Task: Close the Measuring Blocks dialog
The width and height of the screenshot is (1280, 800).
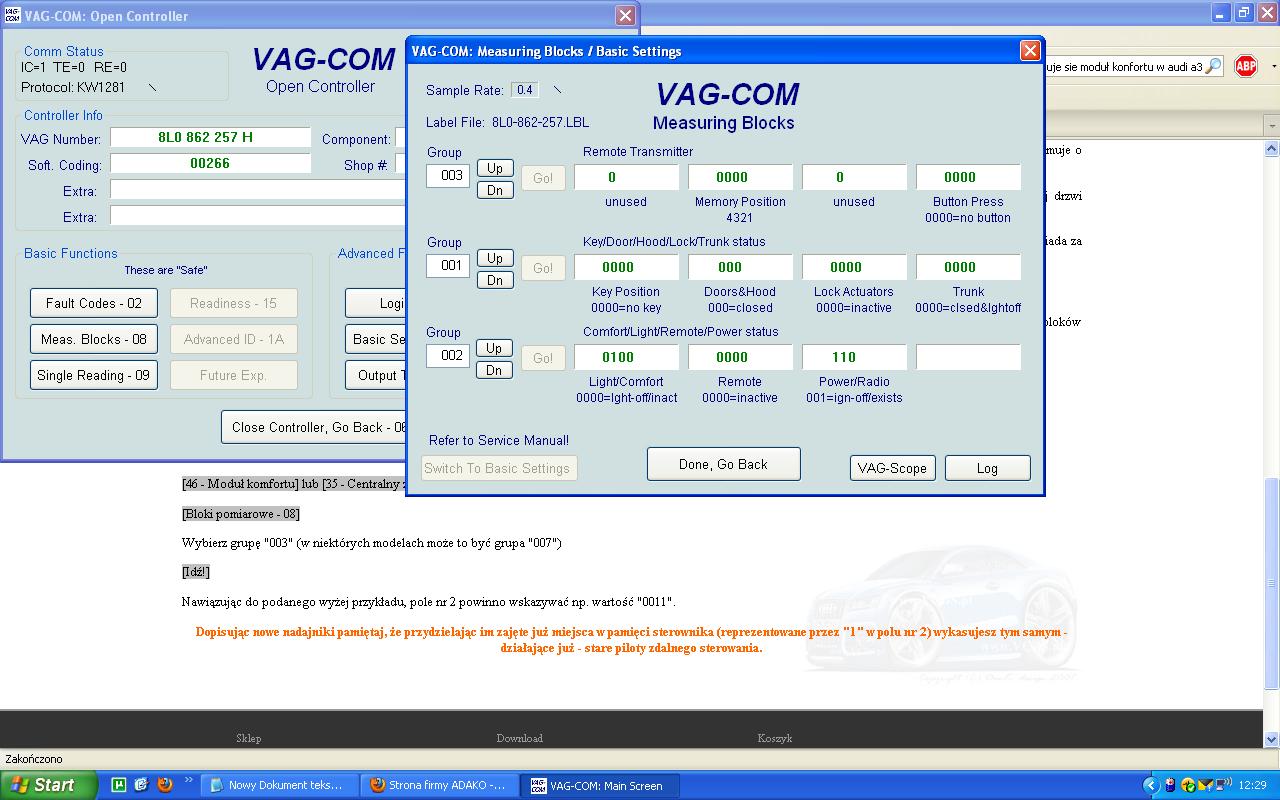Action: [x=1030, y=51]
